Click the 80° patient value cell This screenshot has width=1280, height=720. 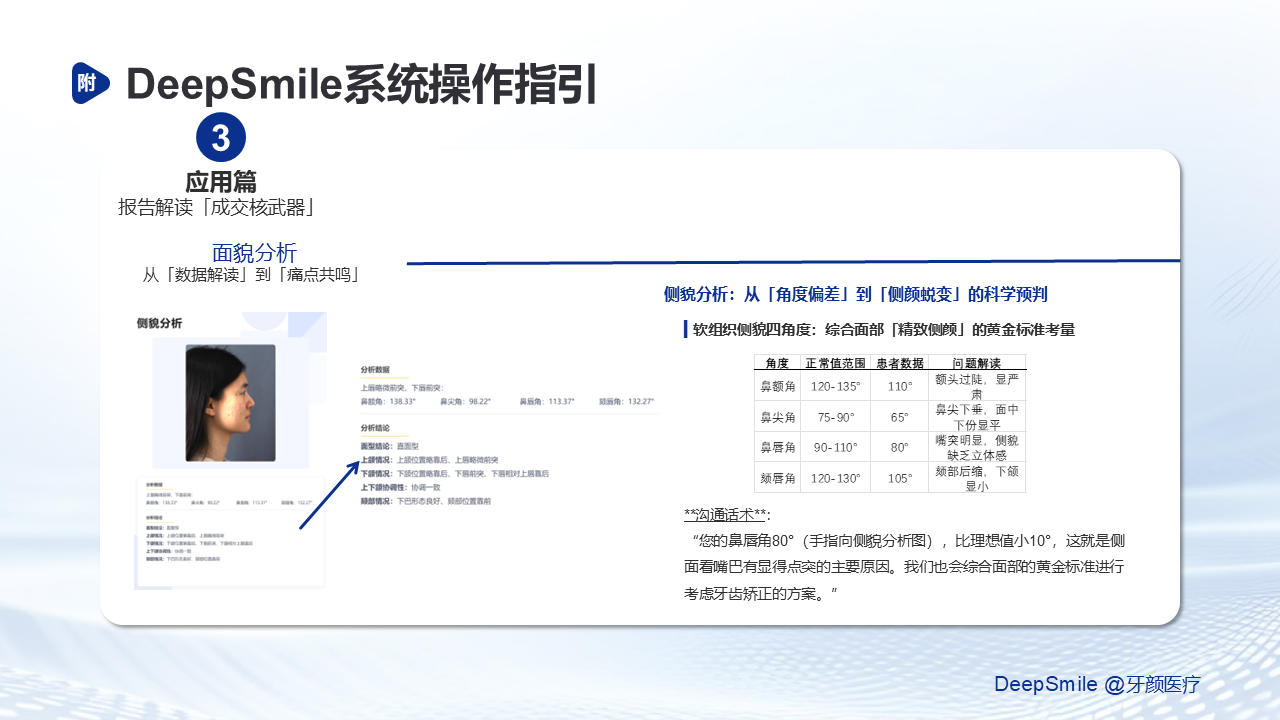click(899, 447)
